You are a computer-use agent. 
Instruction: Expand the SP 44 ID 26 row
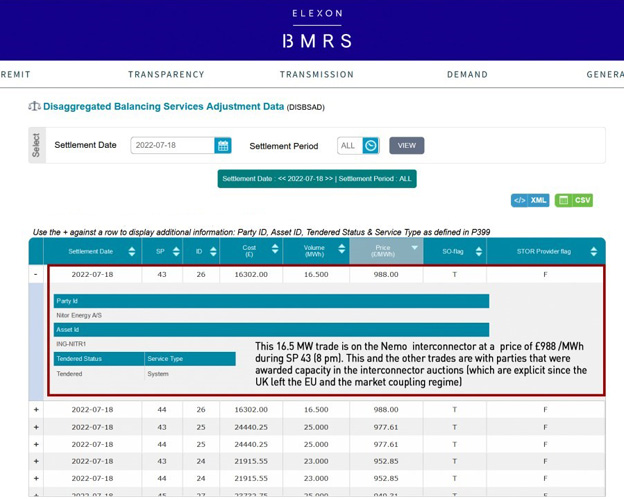(x=36, y=409)
